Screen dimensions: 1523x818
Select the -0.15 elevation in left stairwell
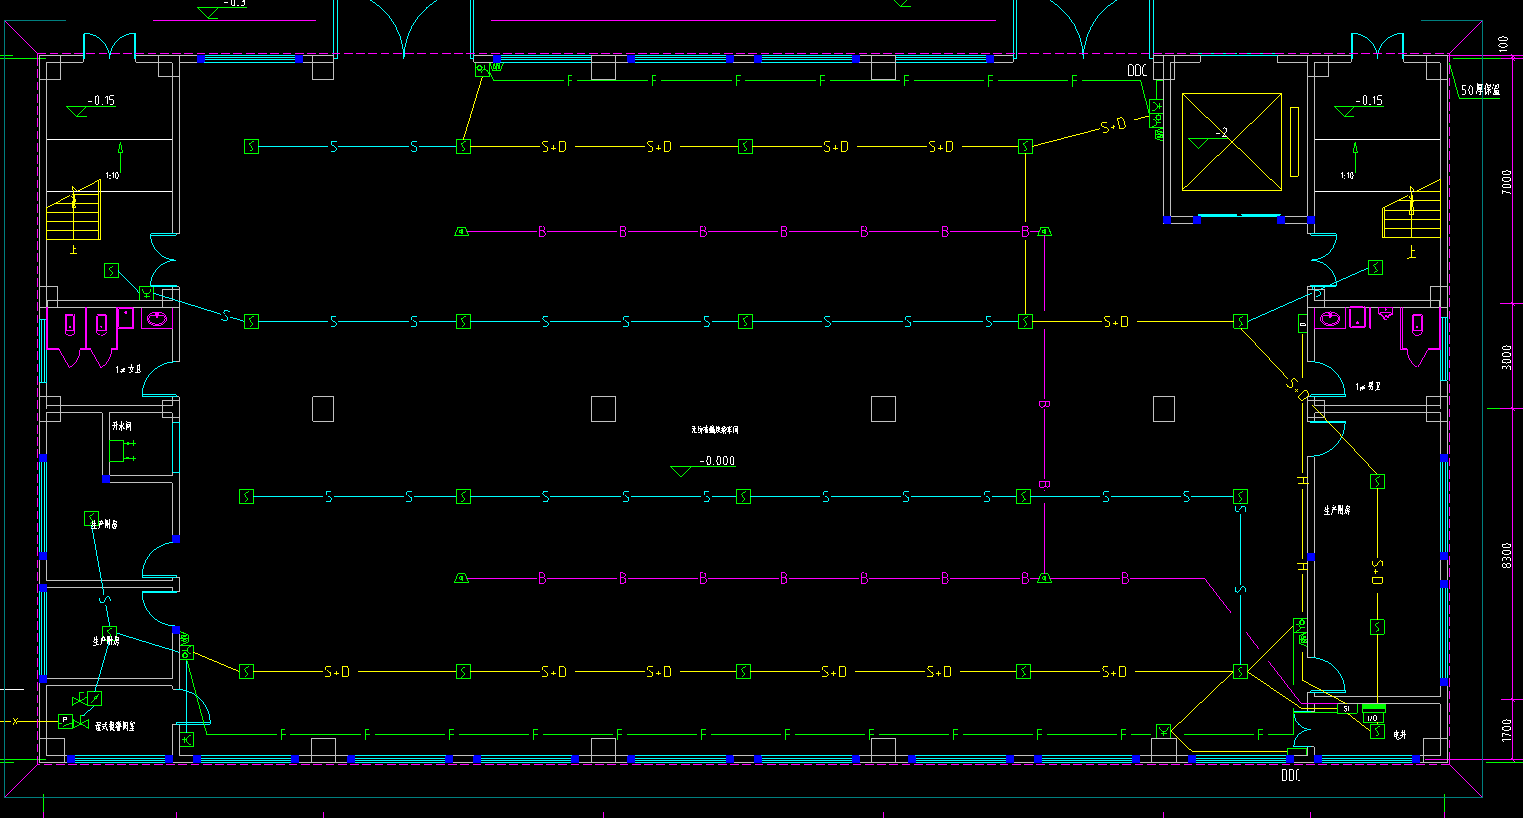point(101,100)
